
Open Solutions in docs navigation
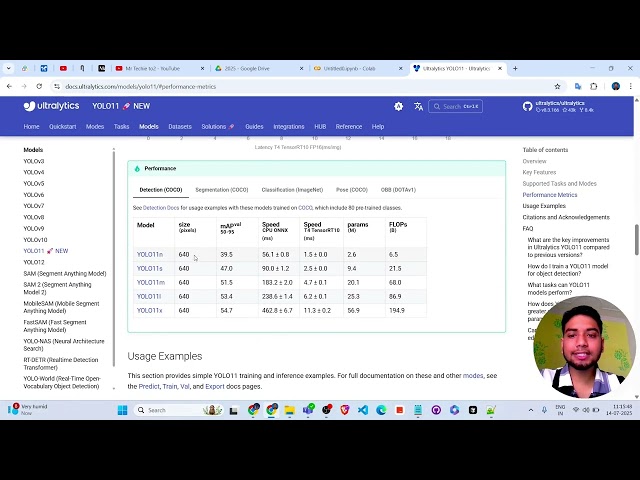pos(218,127)
